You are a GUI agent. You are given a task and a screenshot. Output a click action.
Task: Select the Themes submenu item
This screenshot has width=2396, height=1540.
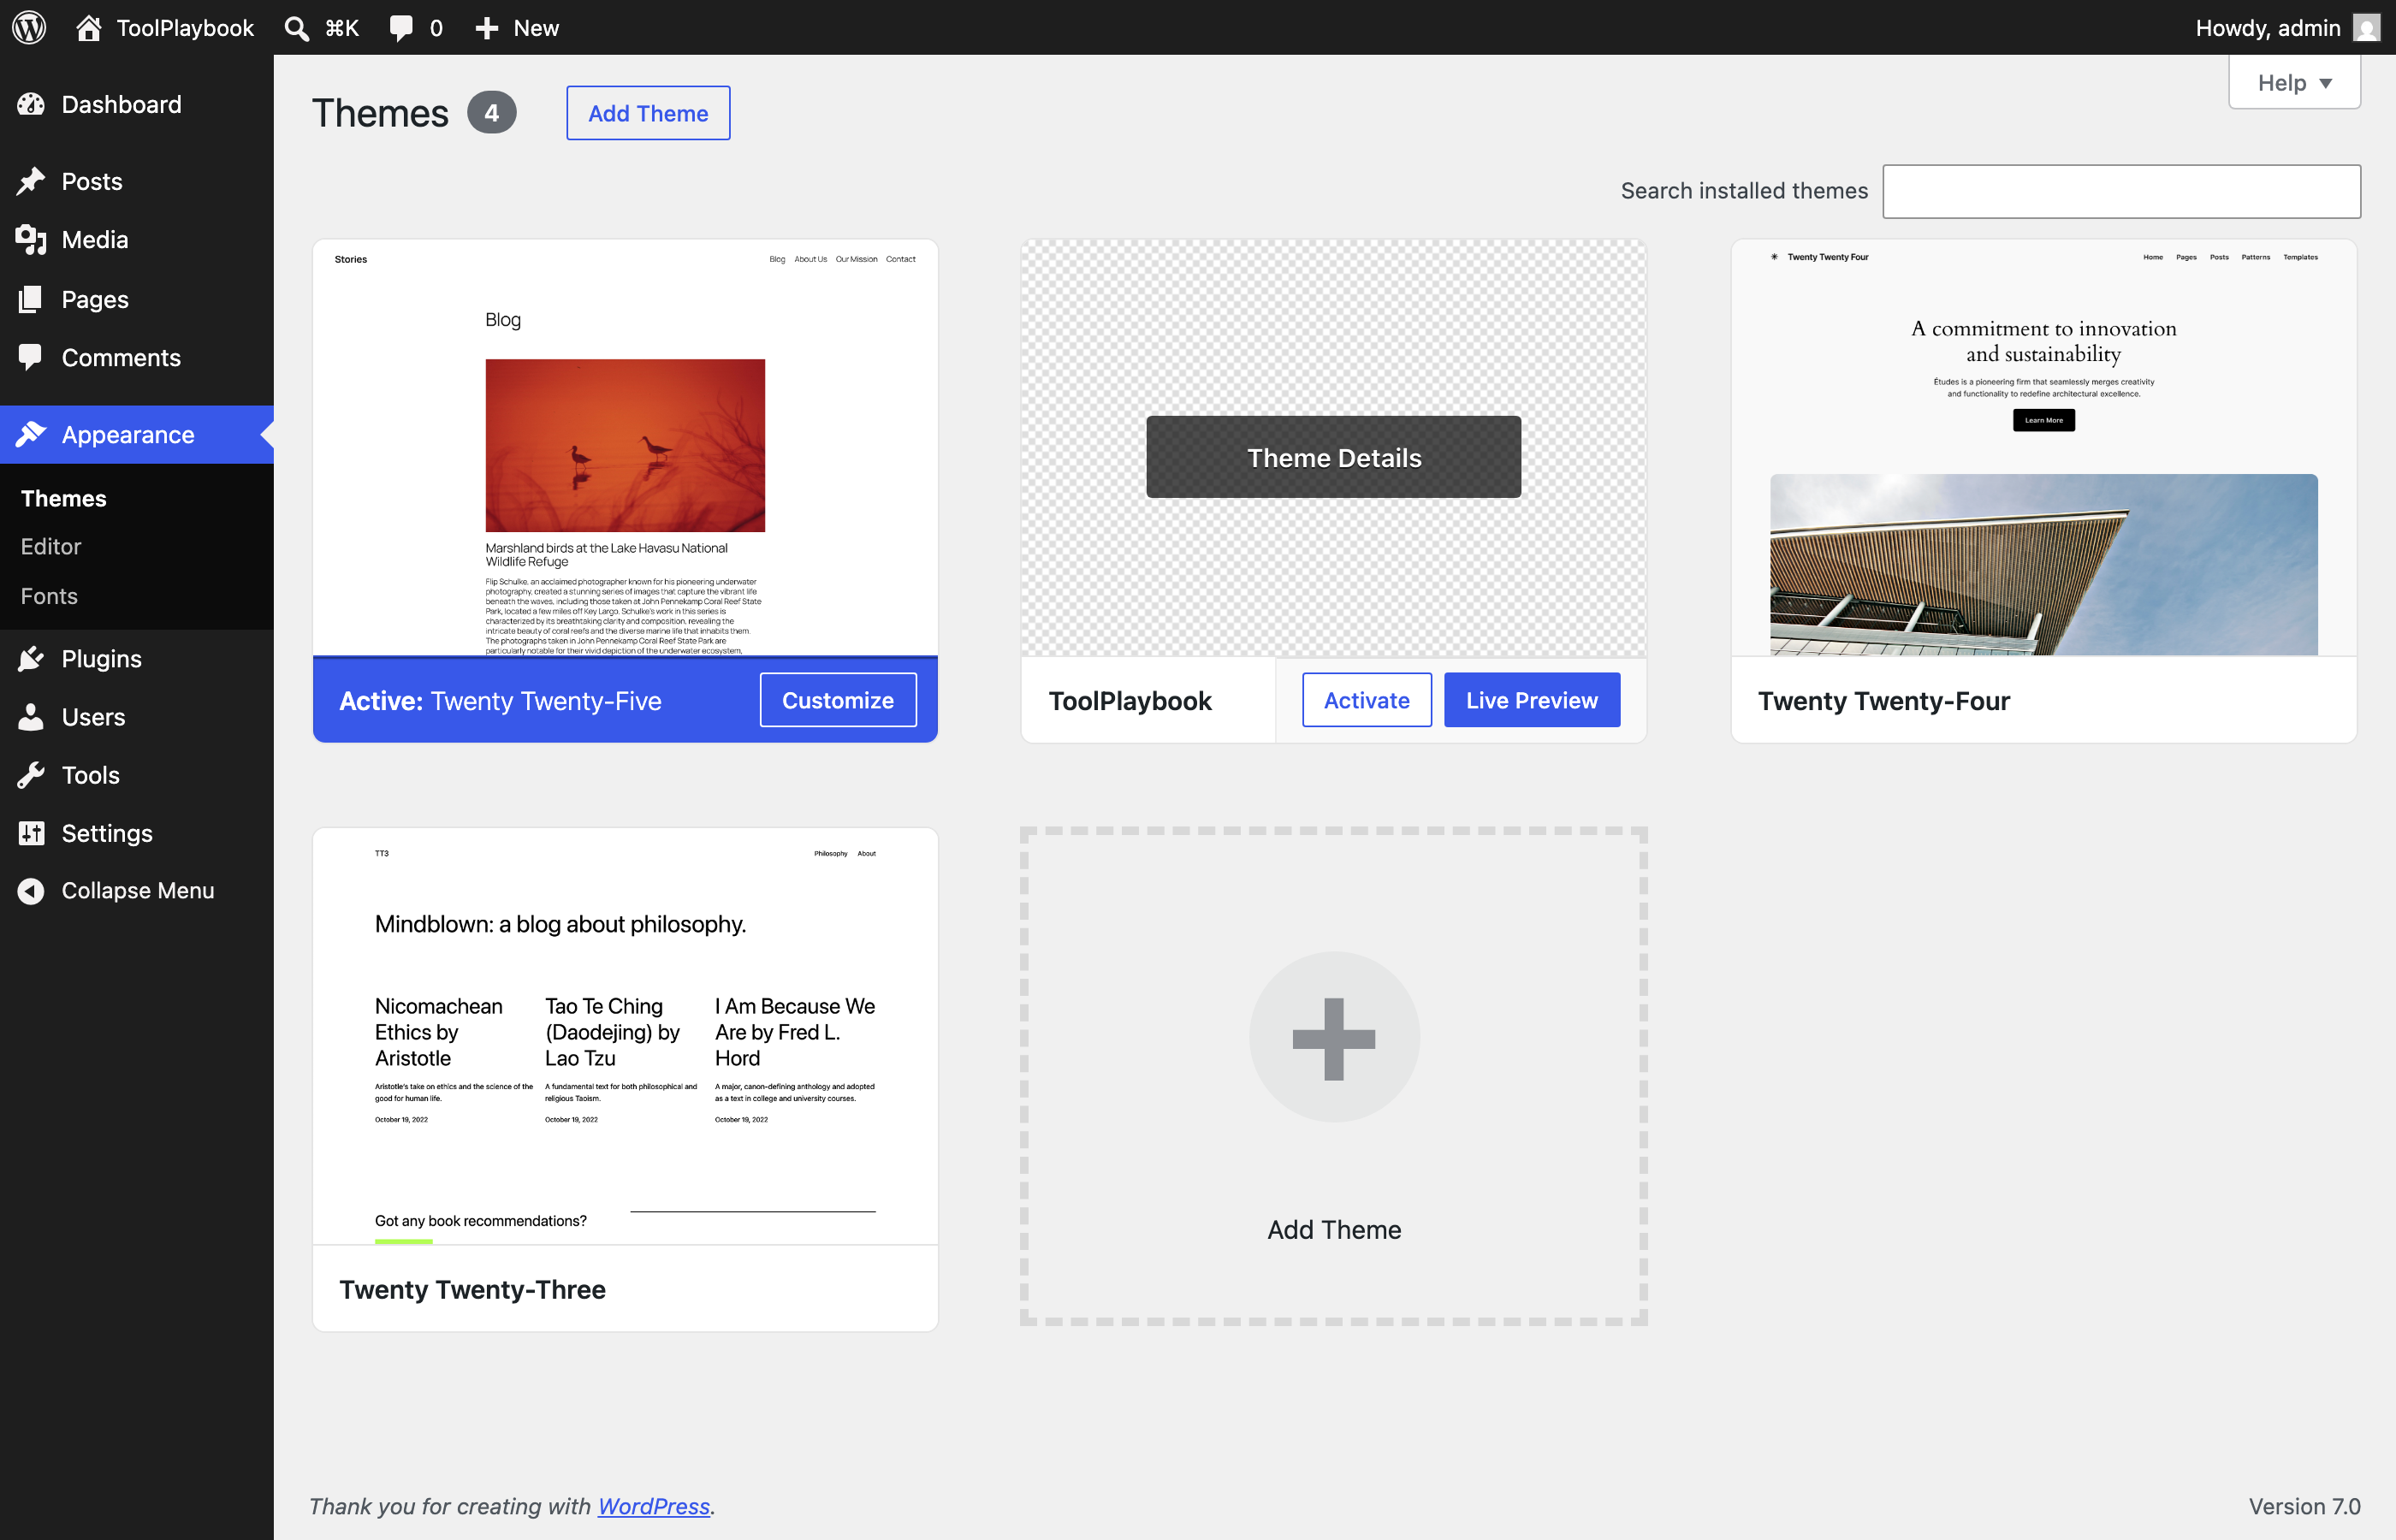point(64,498)
